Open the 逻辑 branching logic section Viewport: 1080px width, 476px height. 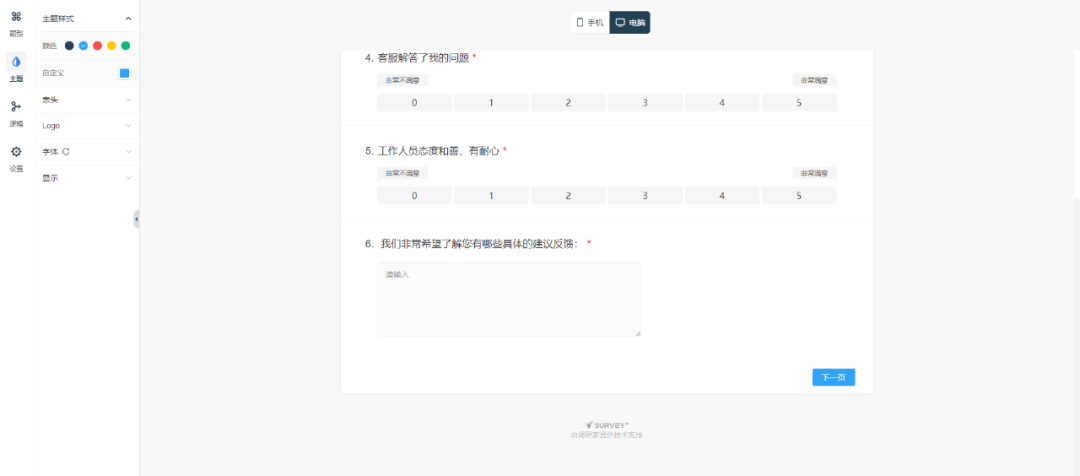click(x=16, y=112)
